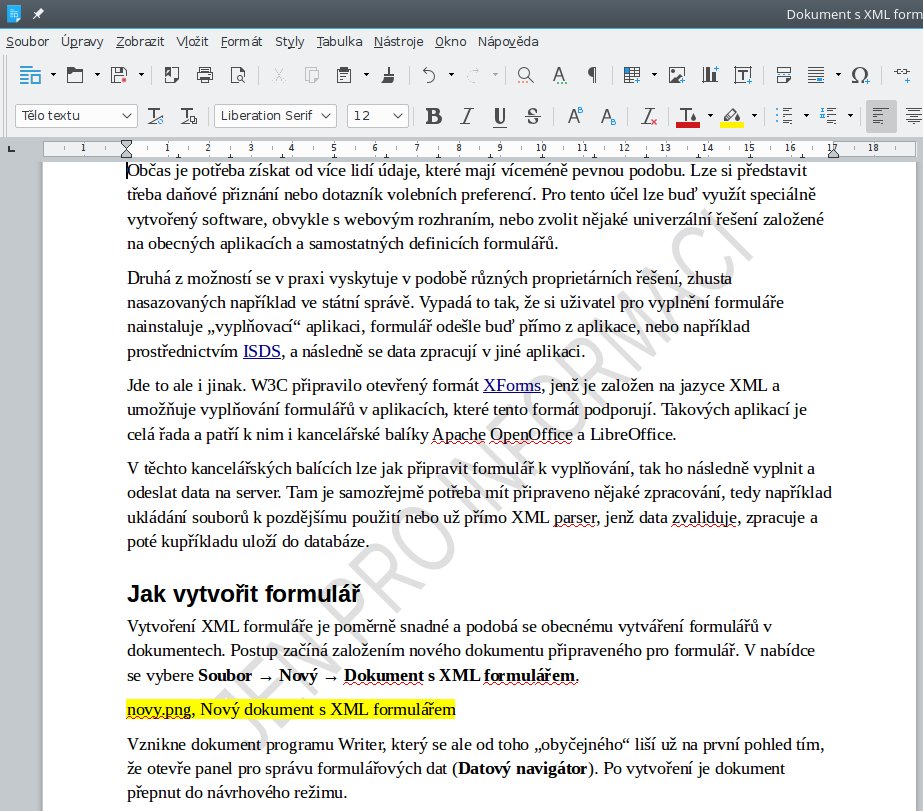The width and height of the screenshot is (923, 811).
Task: Insert a page break
Action: pyautogui.click(x=783, y=75)
